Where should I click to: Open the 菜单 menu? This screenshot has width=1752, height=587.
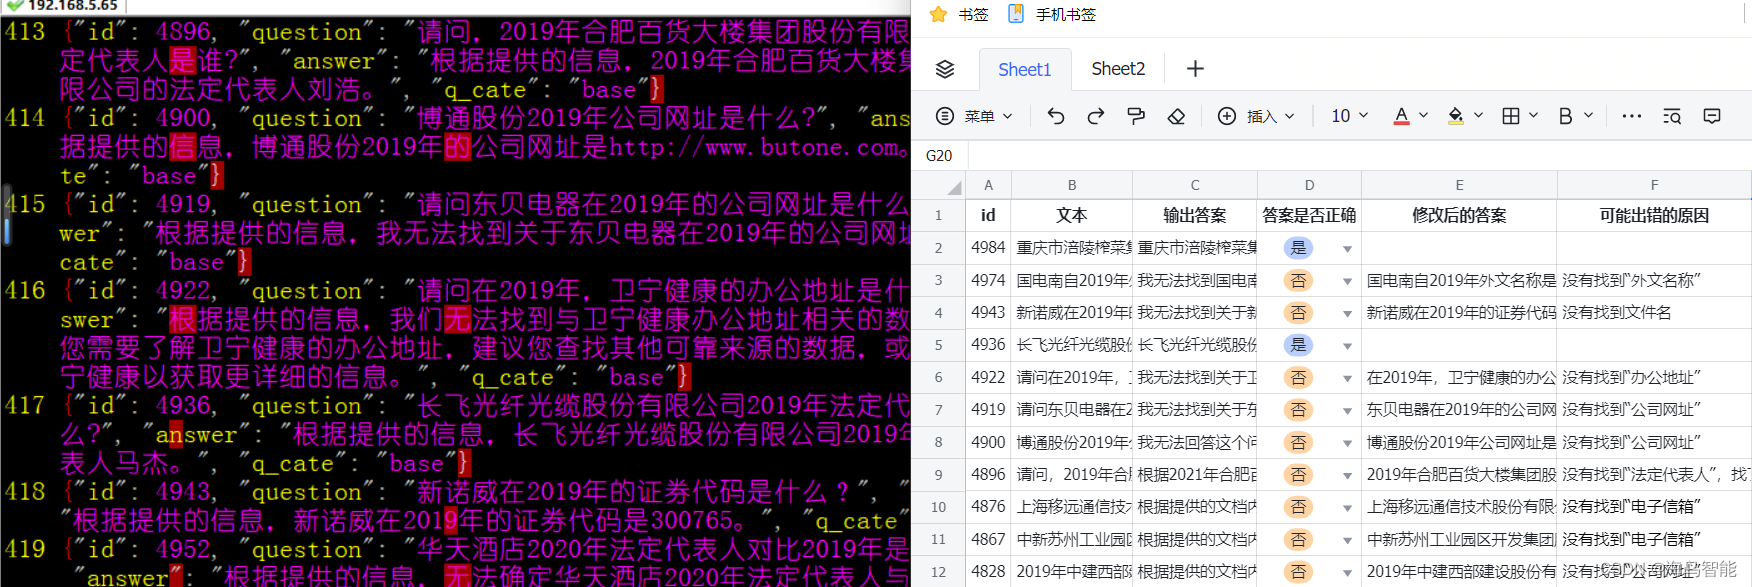[974, 116]
